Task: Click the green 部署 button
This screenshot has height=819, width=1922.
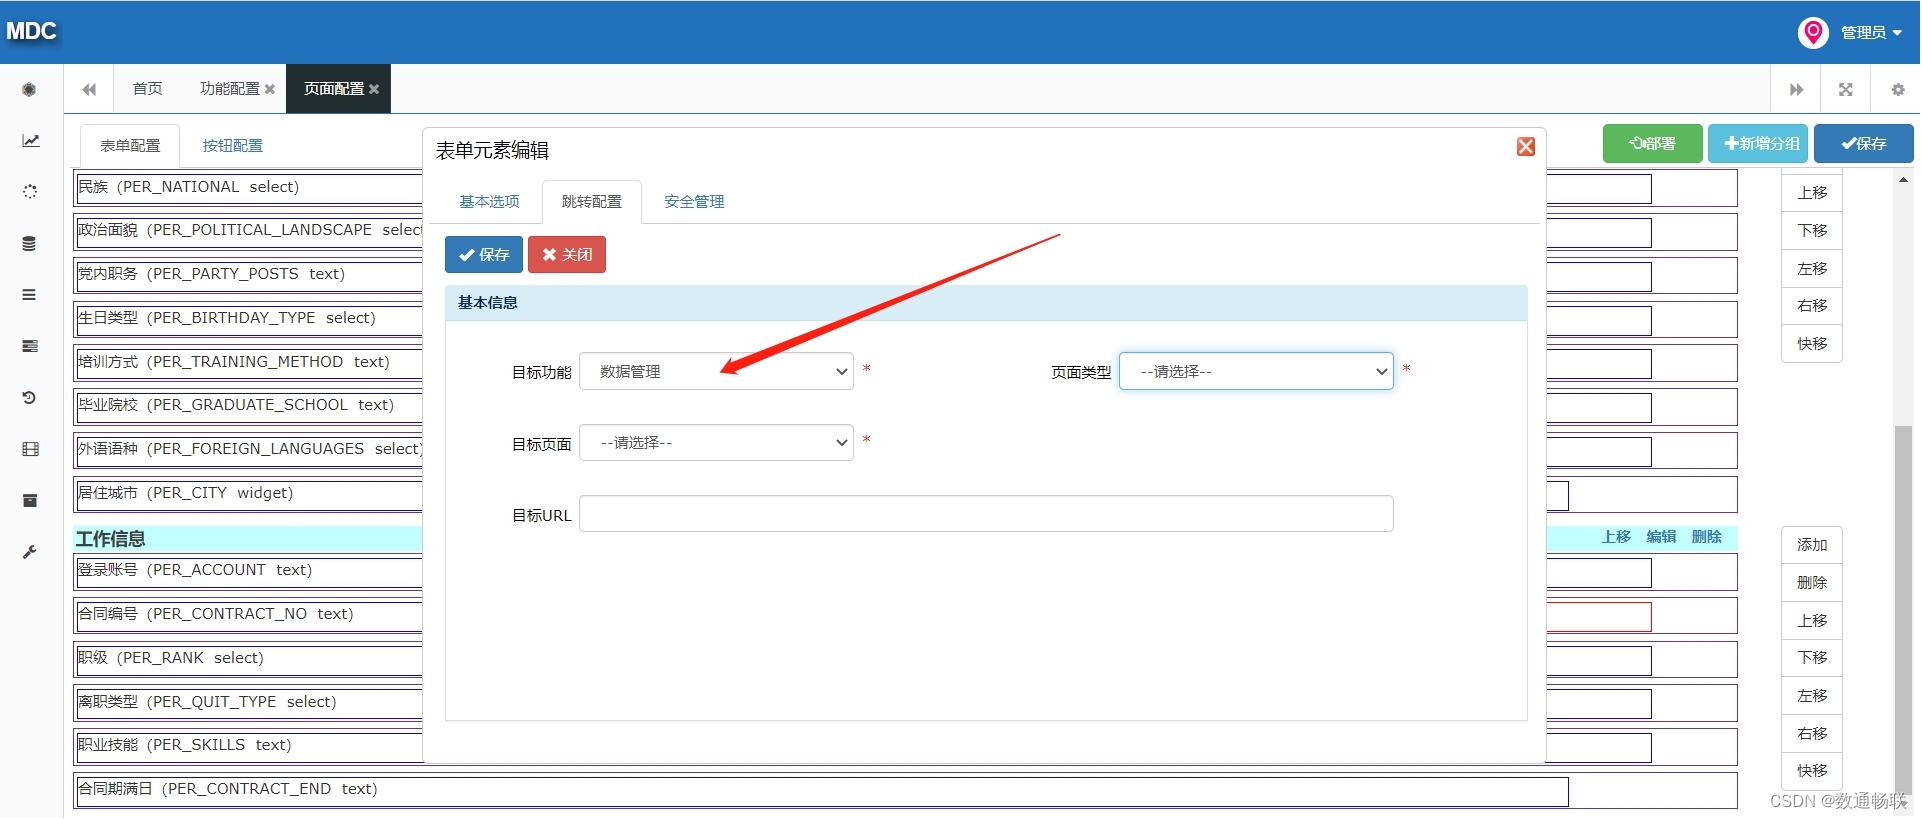Action: click(x=1653, y=144)
